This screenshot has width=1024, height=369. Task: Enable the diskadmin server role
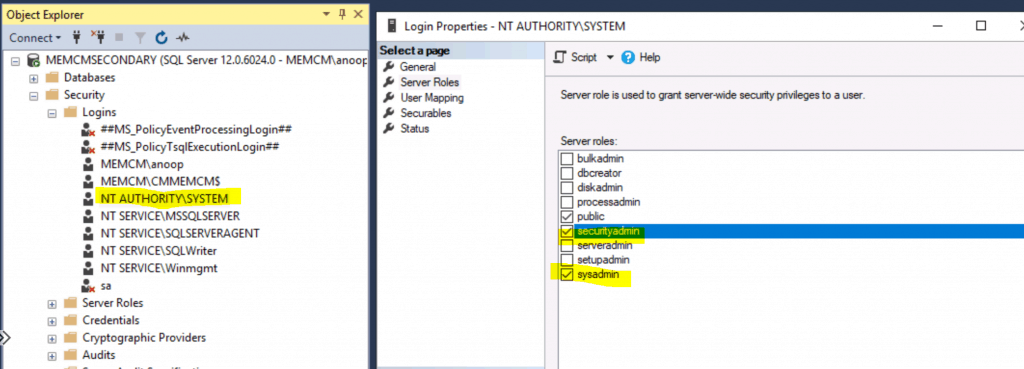tap(567, 187)
